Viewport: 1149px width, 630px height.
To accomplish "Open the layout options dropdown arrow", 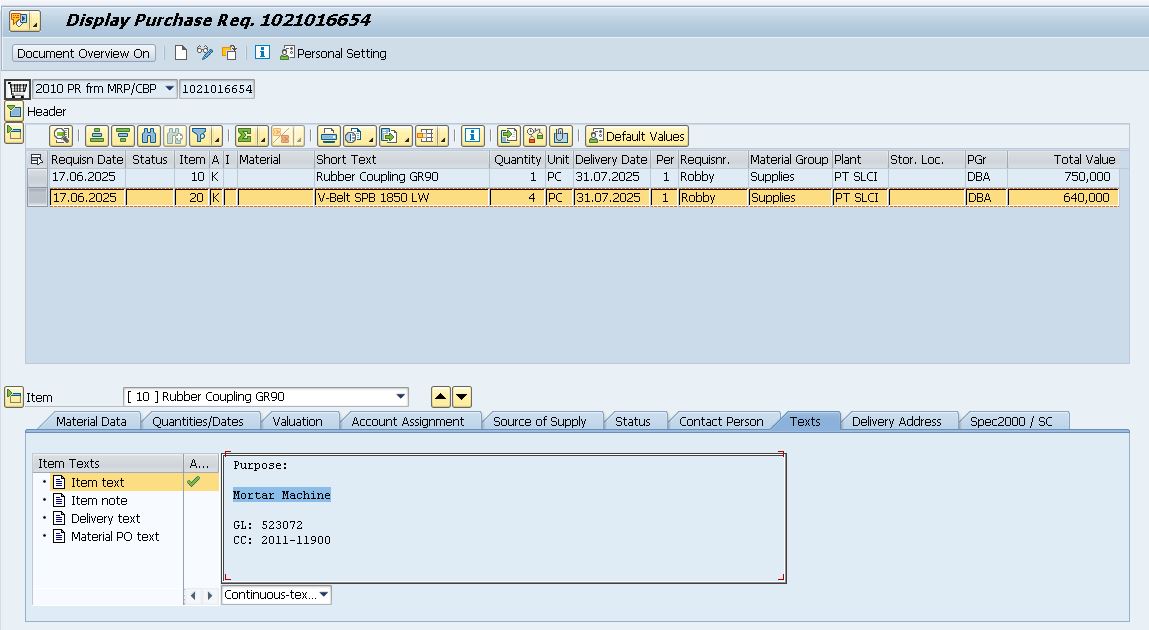I will [x=443, y=136].
